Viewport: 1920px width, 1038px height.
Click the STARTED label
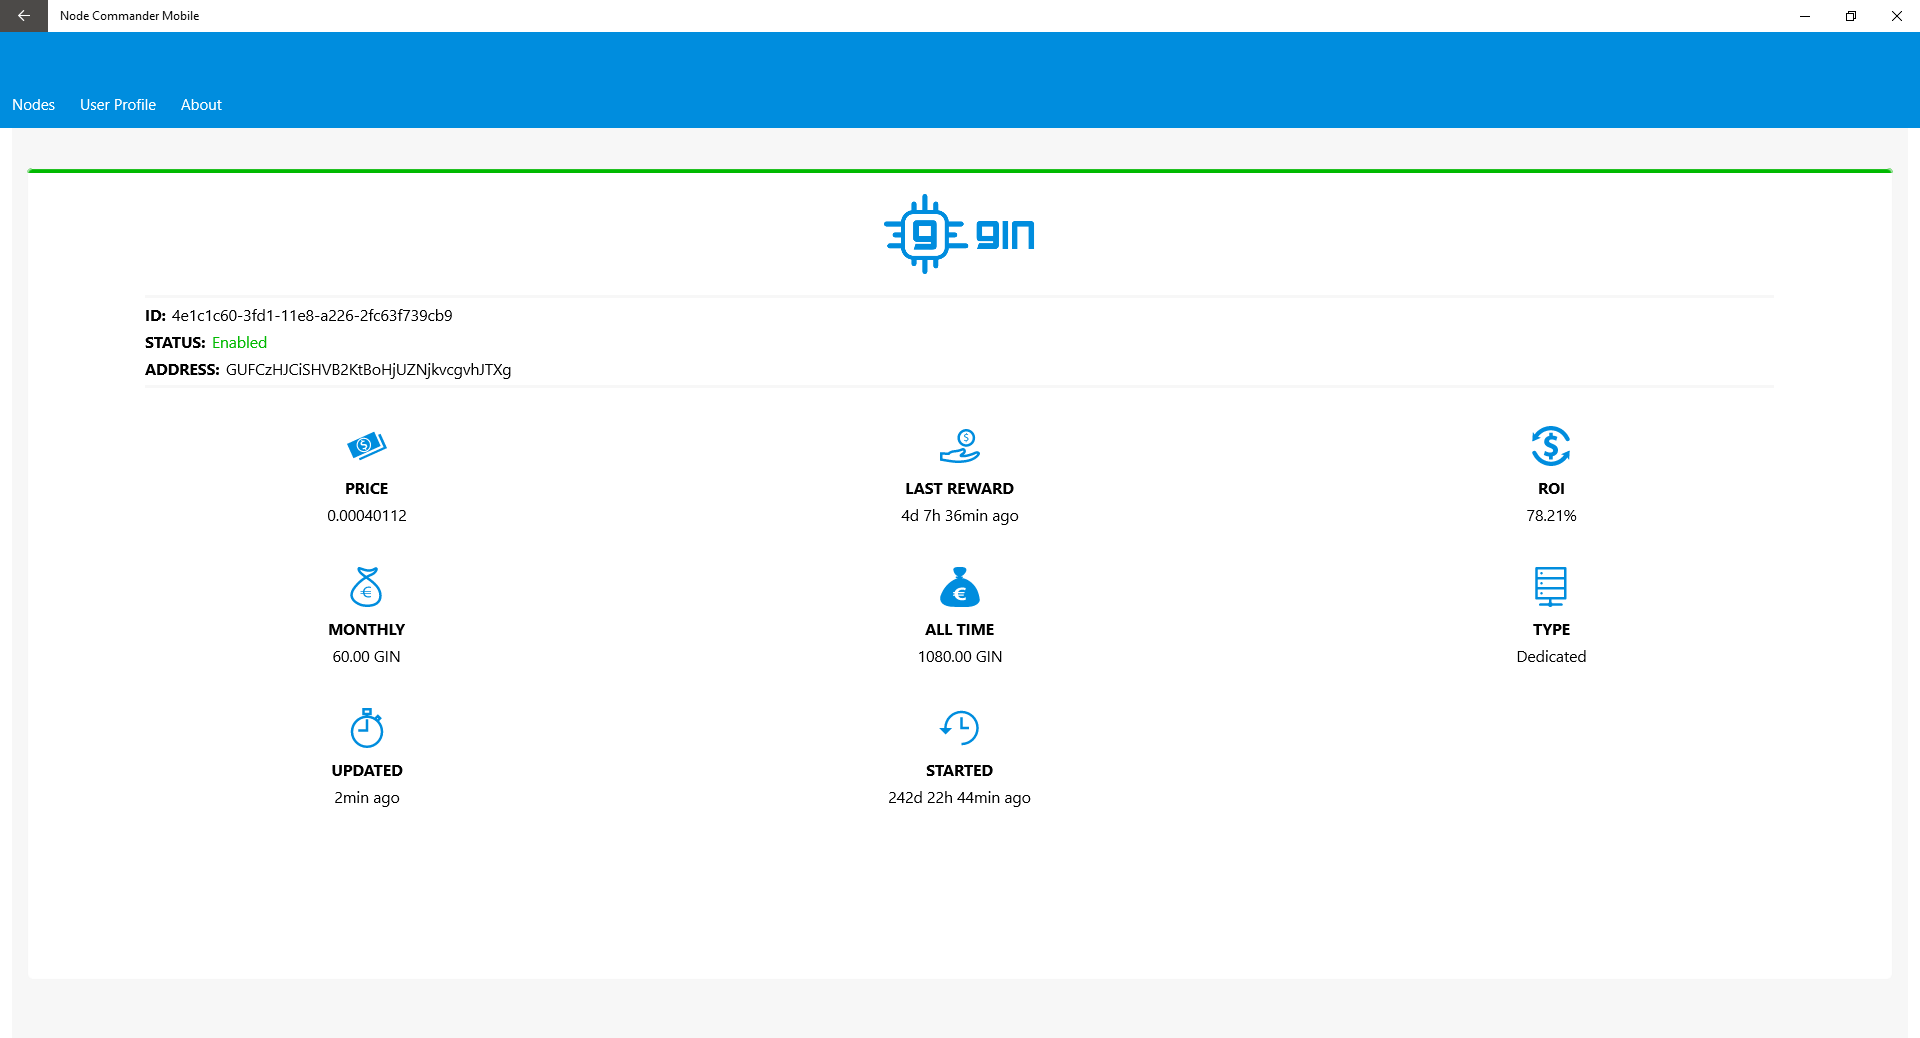tap(960, 771)
